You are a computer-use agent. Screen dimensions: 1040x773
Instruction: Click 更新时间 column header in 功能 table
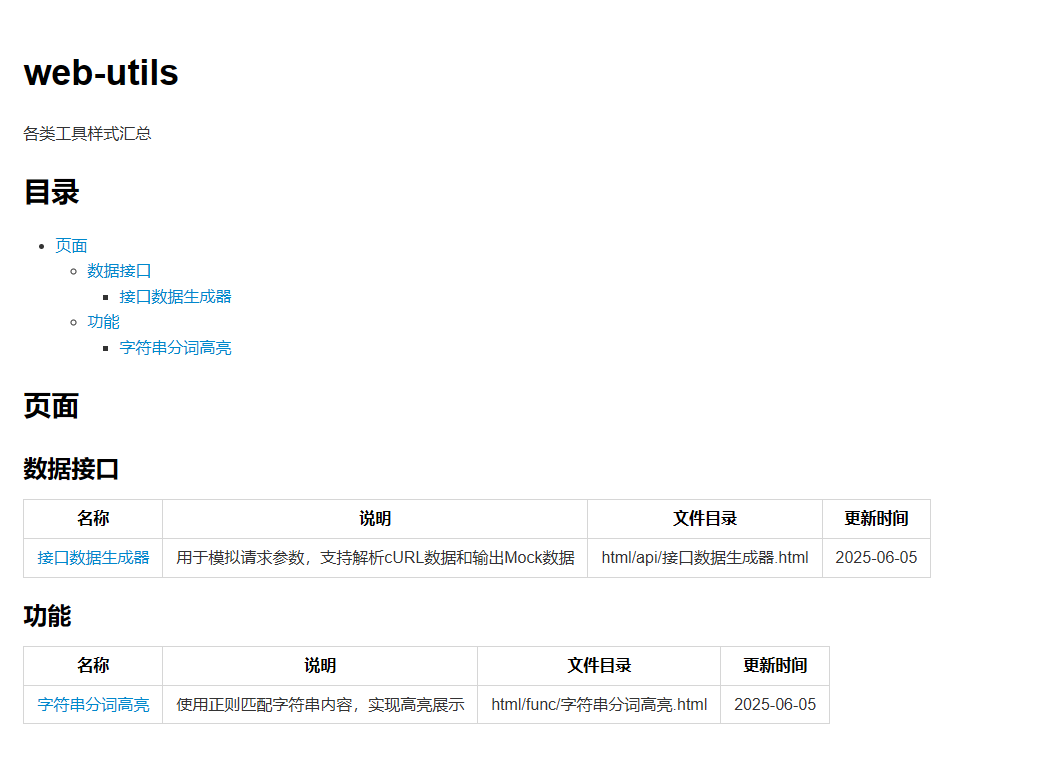point(774,665)
